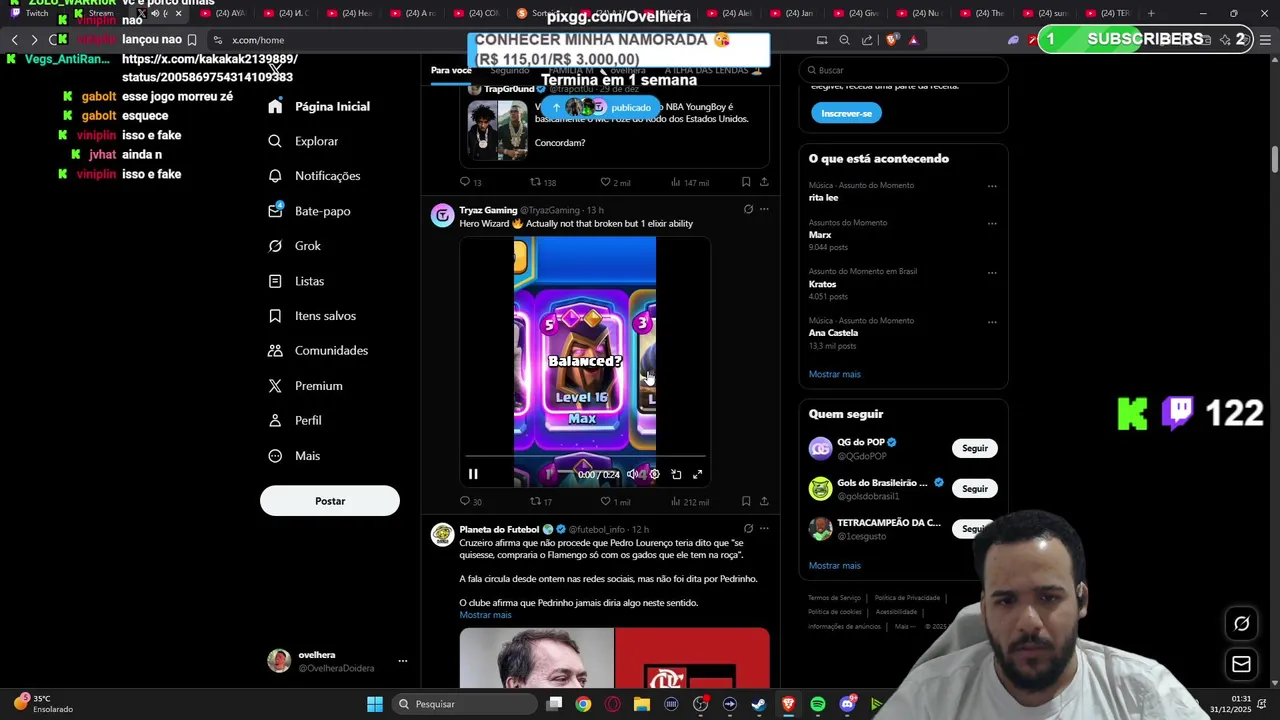Seek on the video progress bar
1280x720 pixels.
tap(585, 457)
